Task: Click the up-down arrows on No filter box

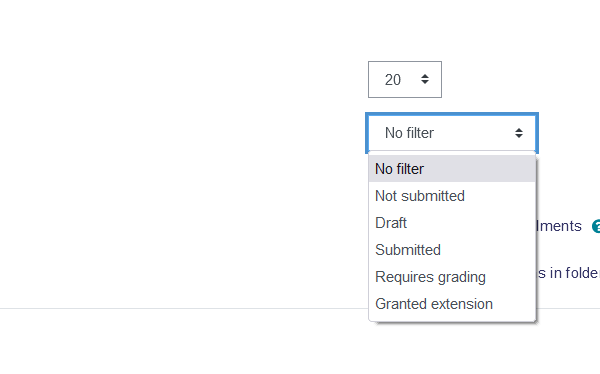Action: pyautogui.click(x=519, y=133)
